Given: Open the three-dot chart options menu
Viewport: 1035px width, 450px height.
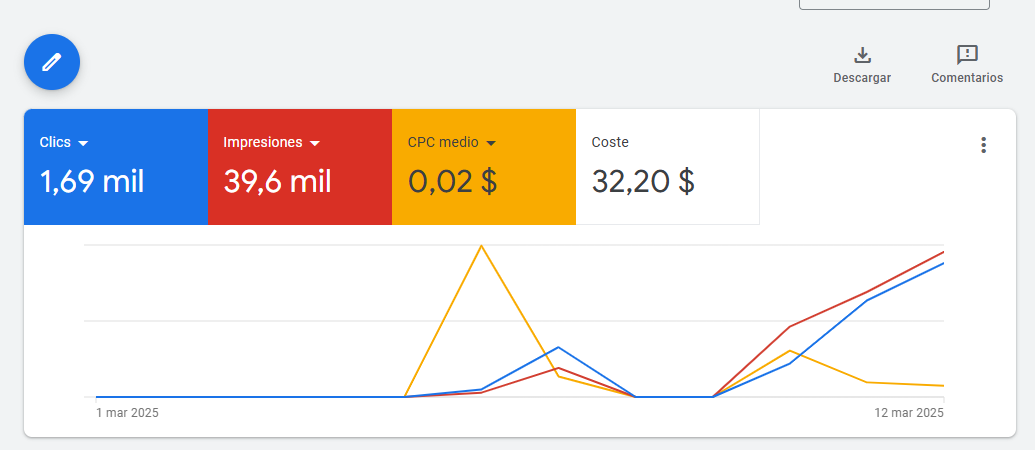Looking at the screenshot, I should [983, 145].
